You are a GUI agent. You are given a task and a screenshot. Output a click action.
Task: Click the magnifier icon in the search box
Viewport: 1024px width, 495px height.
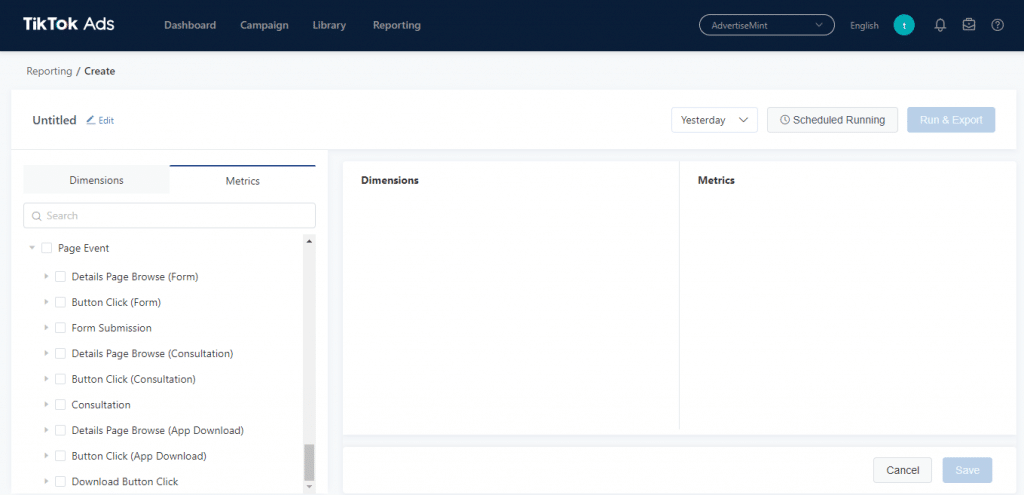point(37,216)
